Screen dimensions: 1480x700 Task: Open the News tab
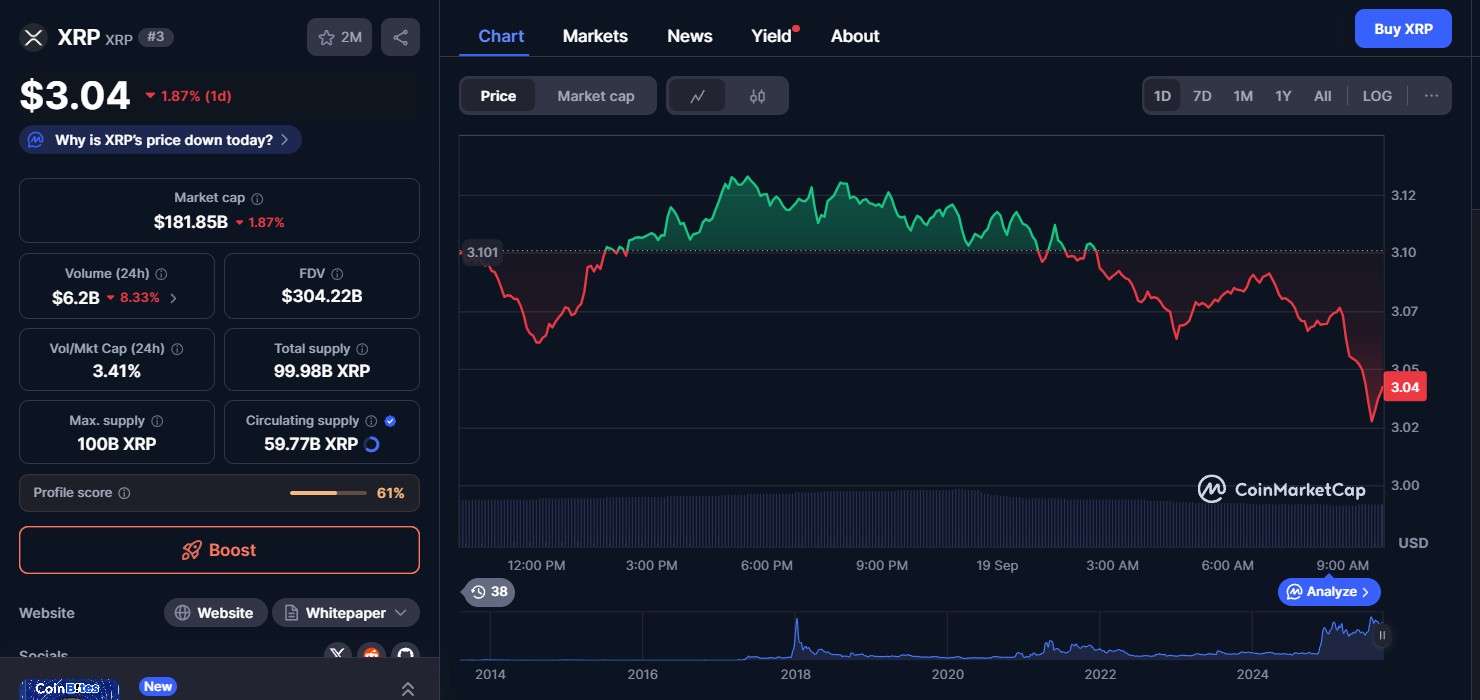coord(690,36)
